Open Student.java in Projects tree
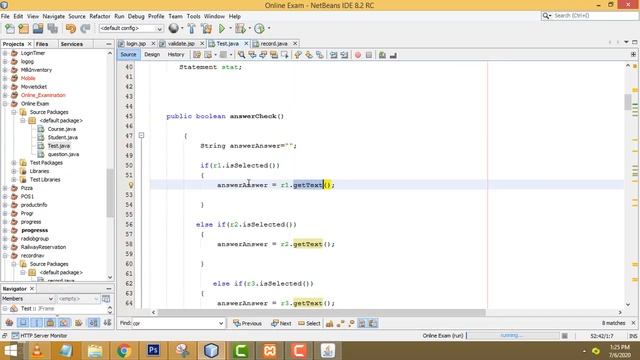640x360 pixels. click(x=62, y=137)
